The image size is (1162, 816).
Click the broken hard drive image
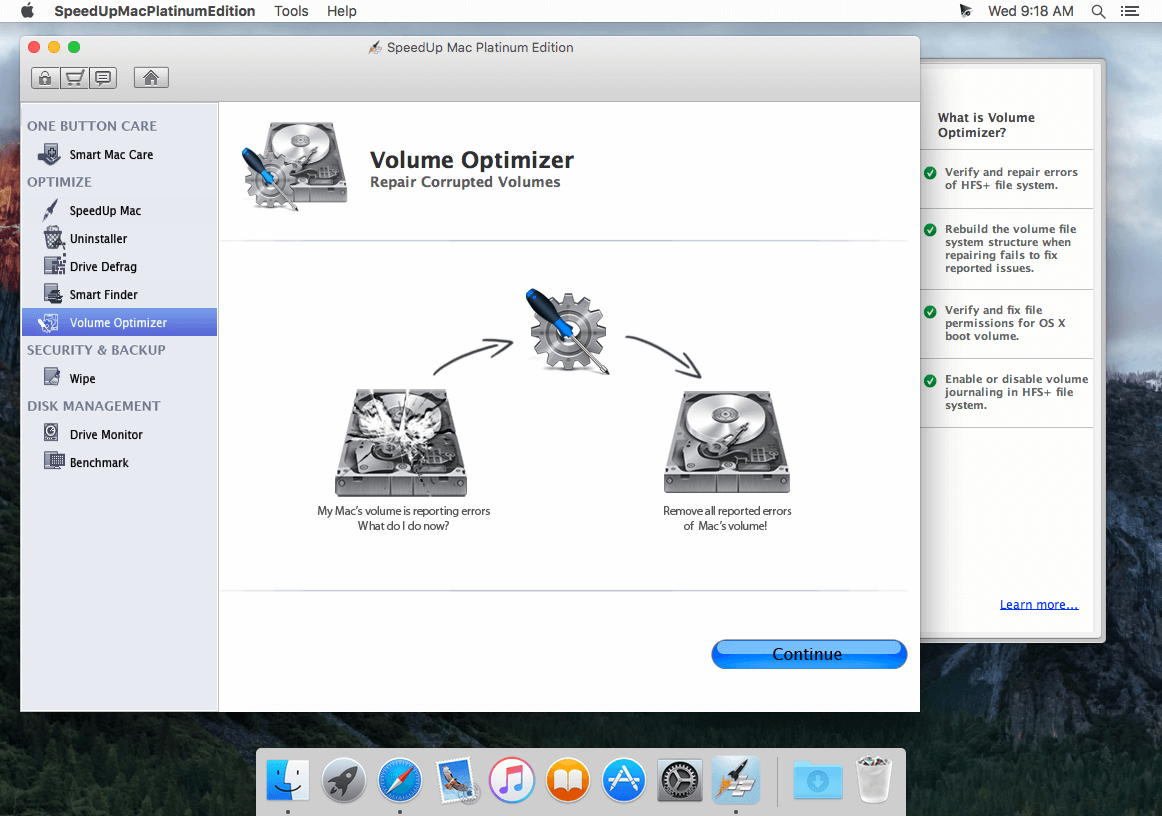(401, 442)
